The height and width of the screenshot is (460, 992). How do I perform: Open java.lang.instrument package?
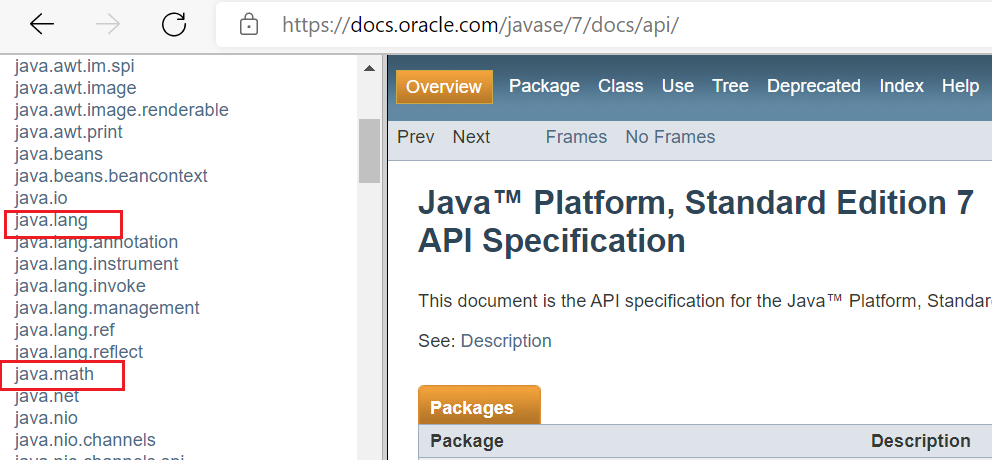click(x=97, y=264)
